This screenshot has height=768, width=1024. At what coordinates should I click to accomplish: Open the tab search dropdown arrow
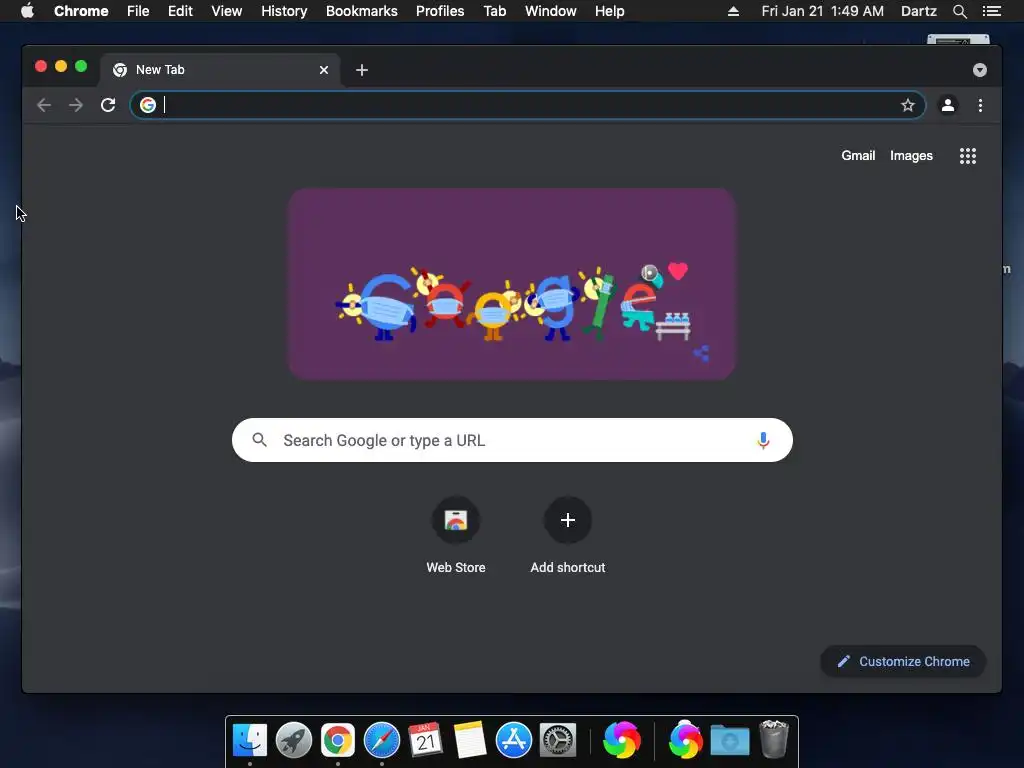(980, 70)
